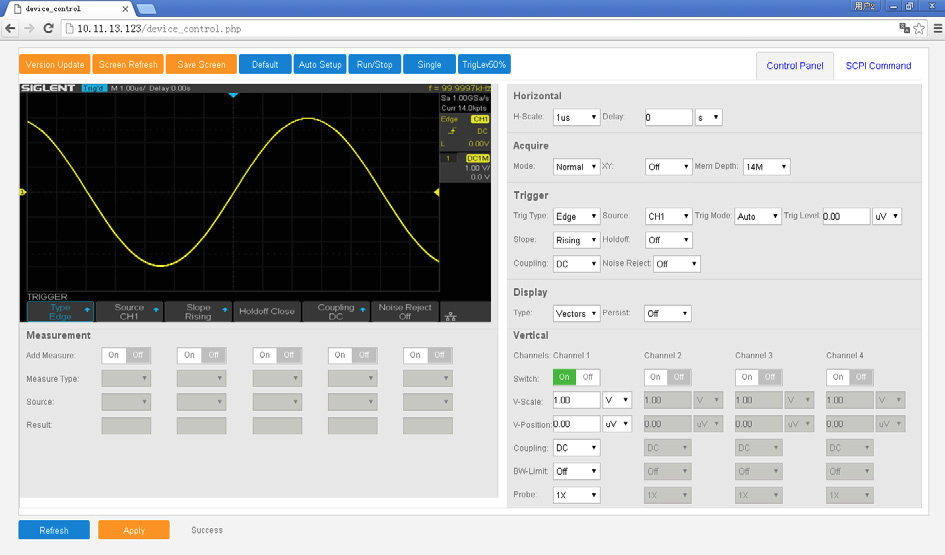This screenshot has height=555, width=945.
Task: Open the Delay unit dropdown
Action: (x=709, y=118)
